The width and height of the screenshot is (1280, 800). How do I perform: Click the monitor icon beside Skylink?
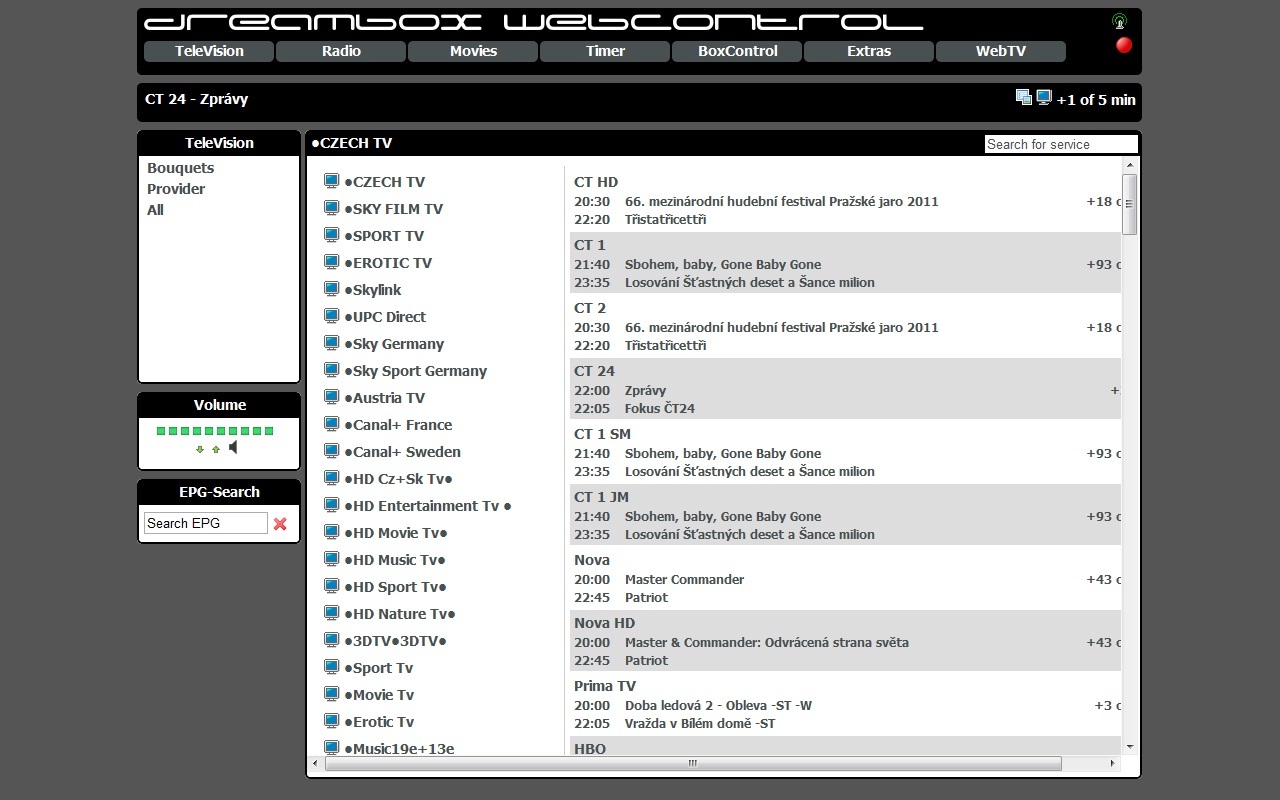click(x=332, y=289)
